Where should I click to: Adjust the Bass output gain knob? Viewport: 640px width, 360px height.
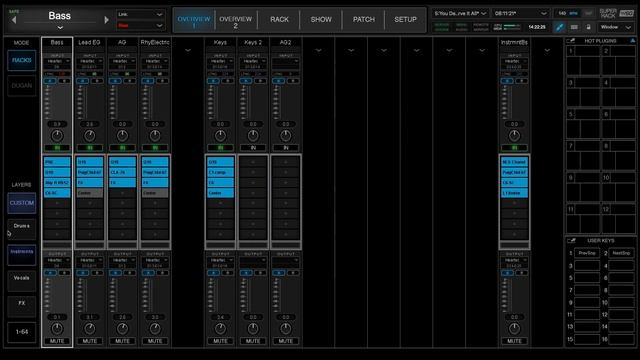(57, 329)
